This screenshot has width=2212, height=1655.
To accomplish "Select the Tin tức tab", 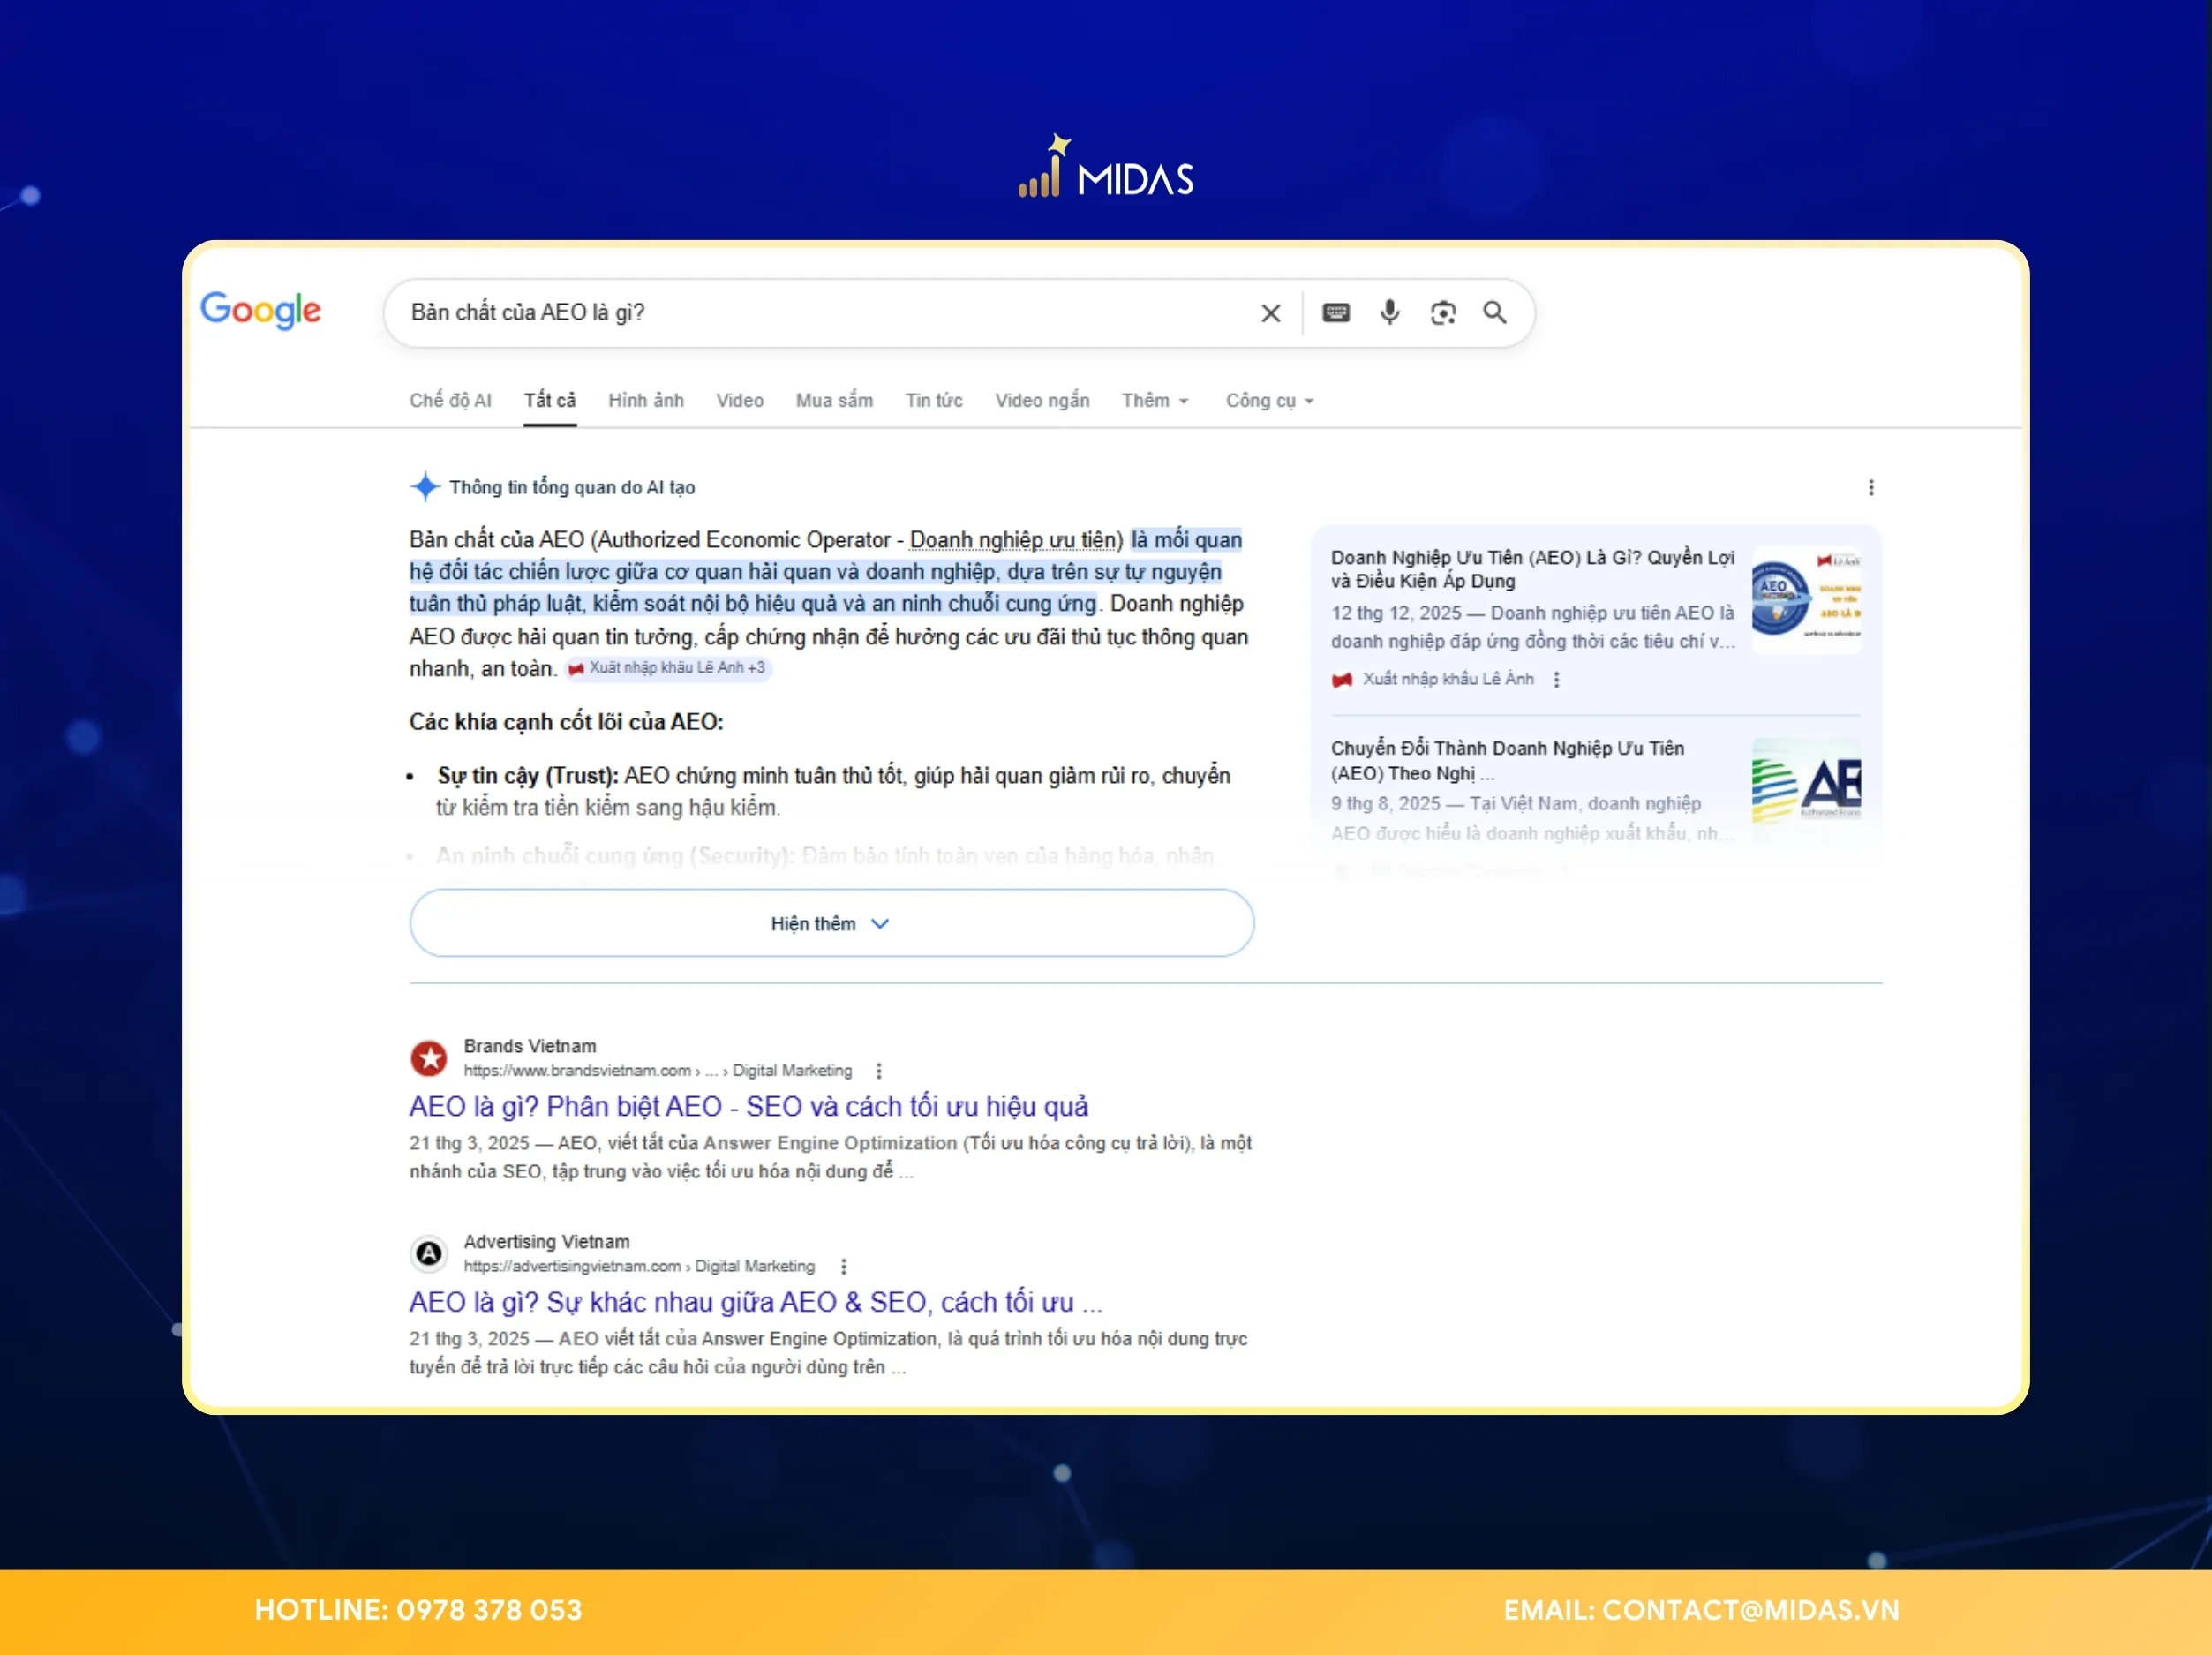I will click(x=933, y=401).
